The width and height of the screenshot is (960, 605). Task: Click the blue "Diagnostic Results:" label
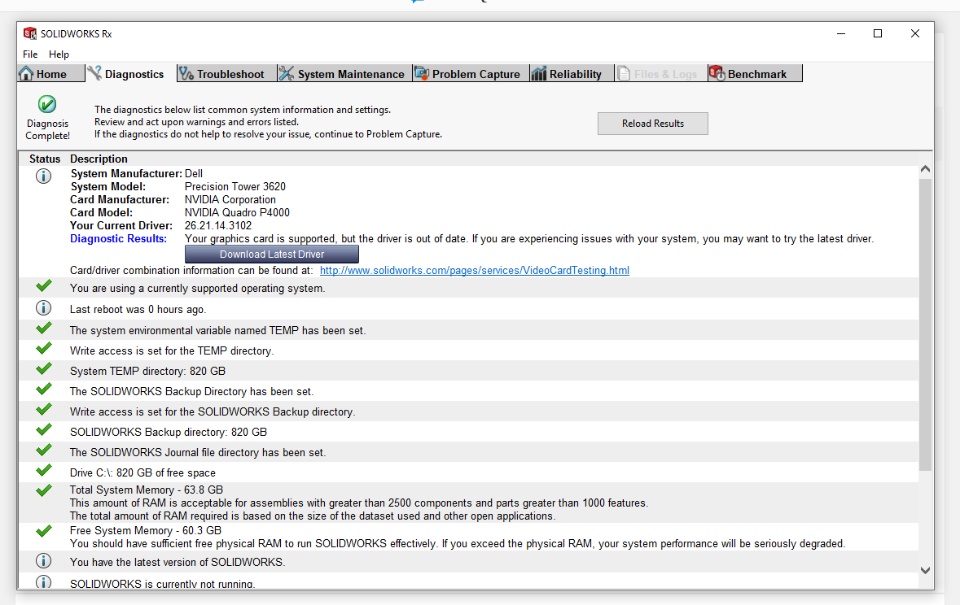(x=118, y=238)
